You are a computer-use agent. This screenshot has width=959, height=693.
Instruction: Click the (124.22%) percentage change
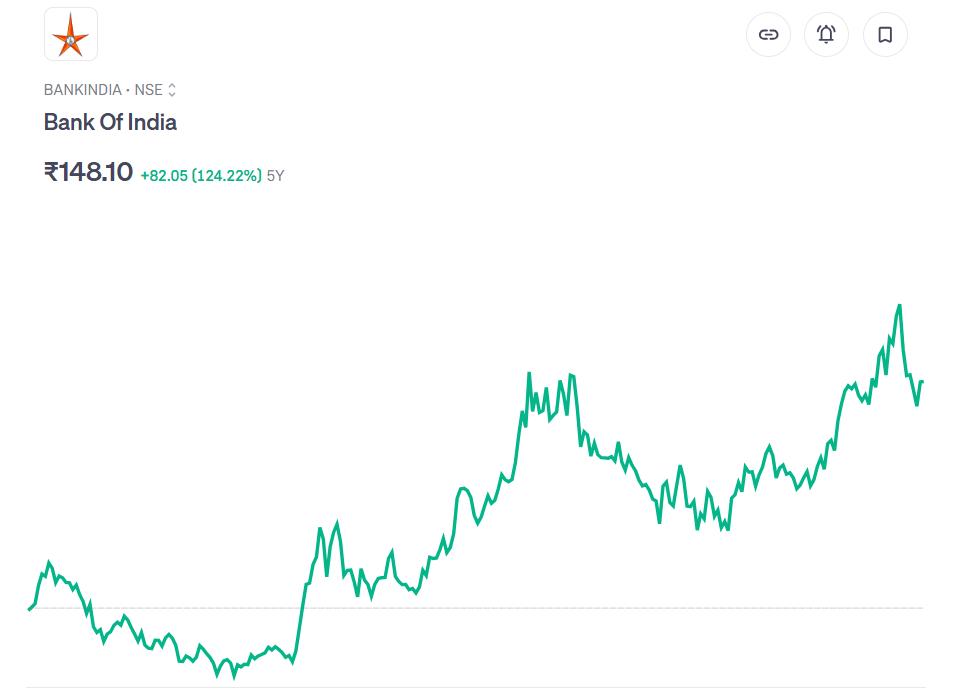point(227,175)
